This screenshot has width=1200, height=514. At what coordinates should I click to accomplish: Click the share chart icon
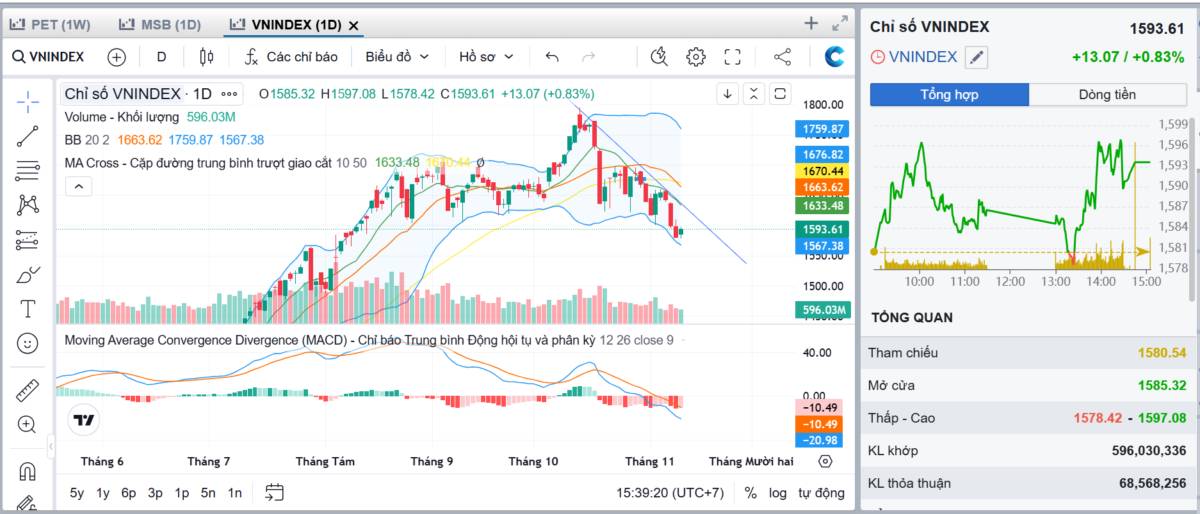(783, 57)
